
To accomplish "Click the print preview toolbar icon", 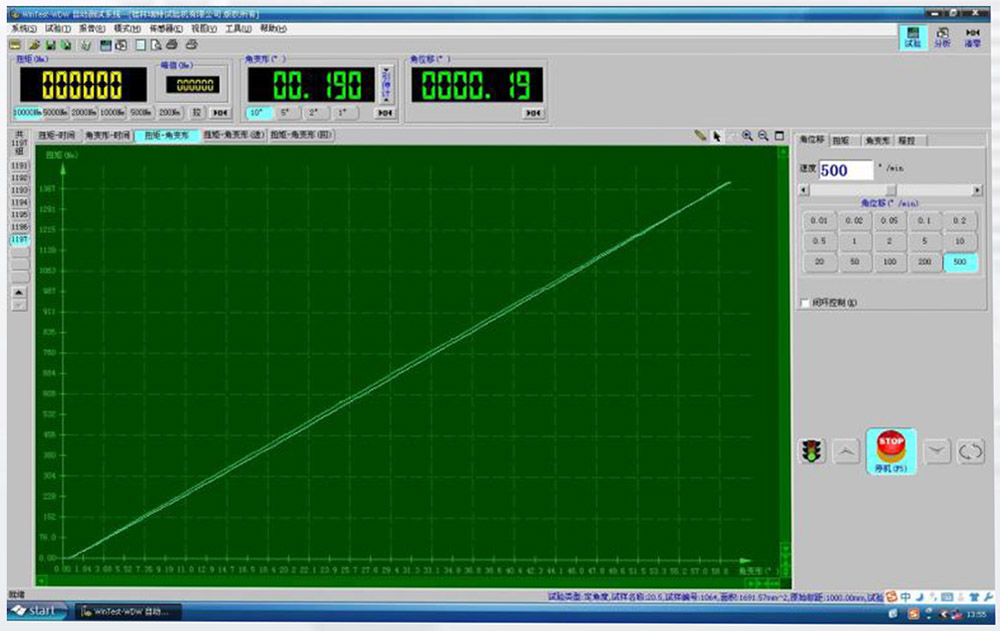I will [x=156, y=45].
